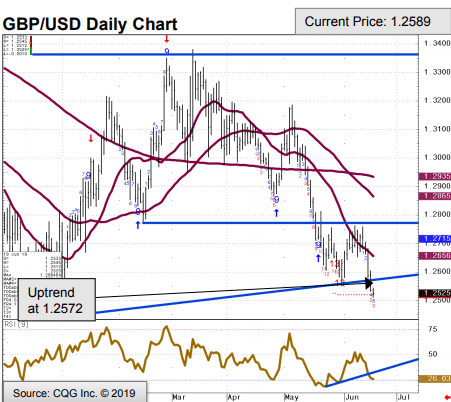Click the Apr month label on the time axis
Image resolution: width=451 pixels, height=402 pixels.
click(x=234, y=397)
